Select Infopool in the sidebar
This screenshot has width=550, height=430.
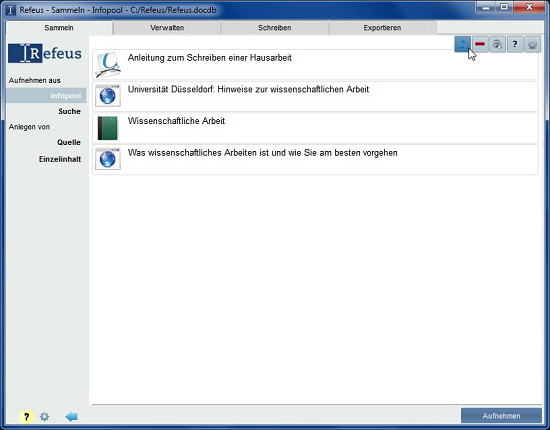(x=46, y=95)
